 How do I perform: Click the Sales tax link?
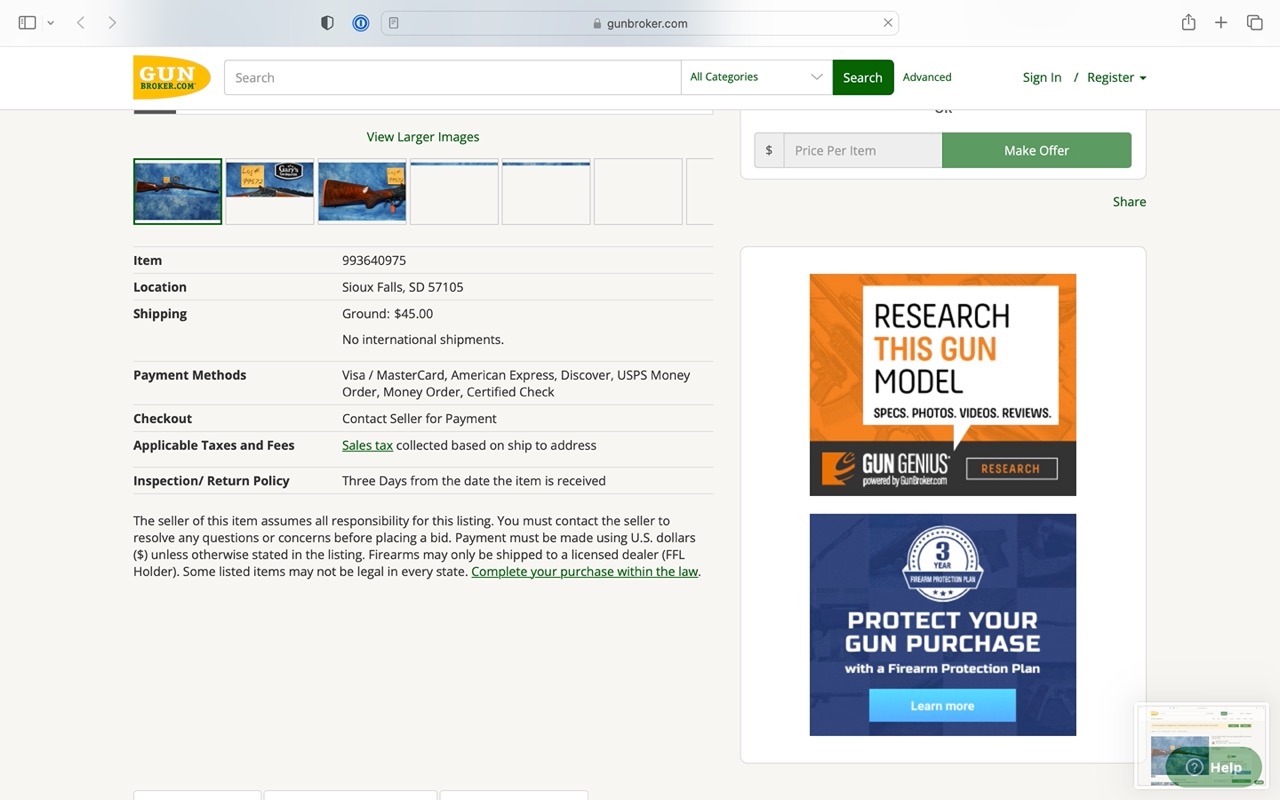367,445
